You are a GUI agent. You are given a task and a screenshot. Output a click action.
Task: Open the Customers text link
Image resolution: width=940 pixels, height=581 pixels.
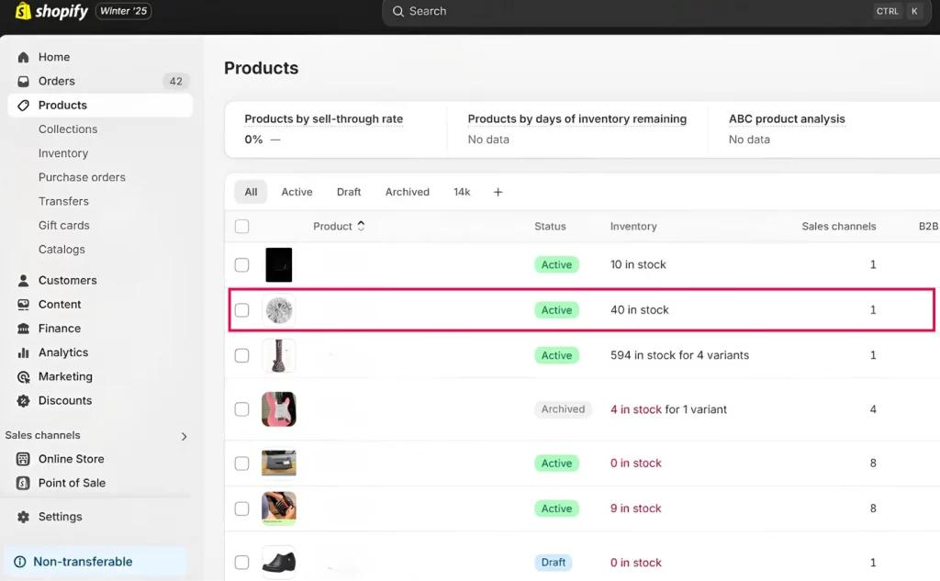click(68, 280)
